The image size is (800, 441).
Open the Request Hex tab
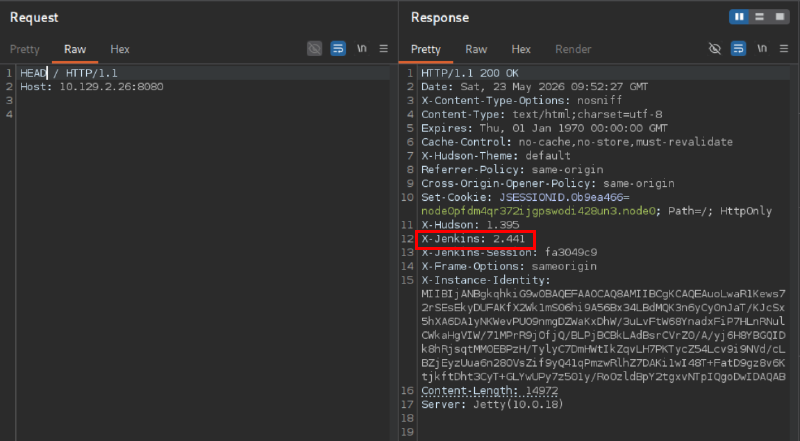tap(120, 49)
